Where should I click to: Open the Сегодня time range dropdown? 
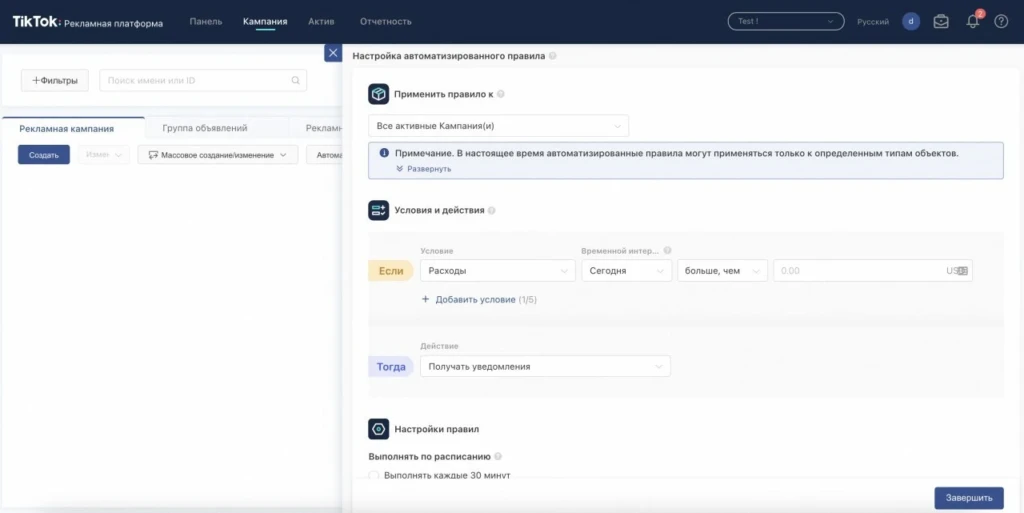[x=626, y=271]
